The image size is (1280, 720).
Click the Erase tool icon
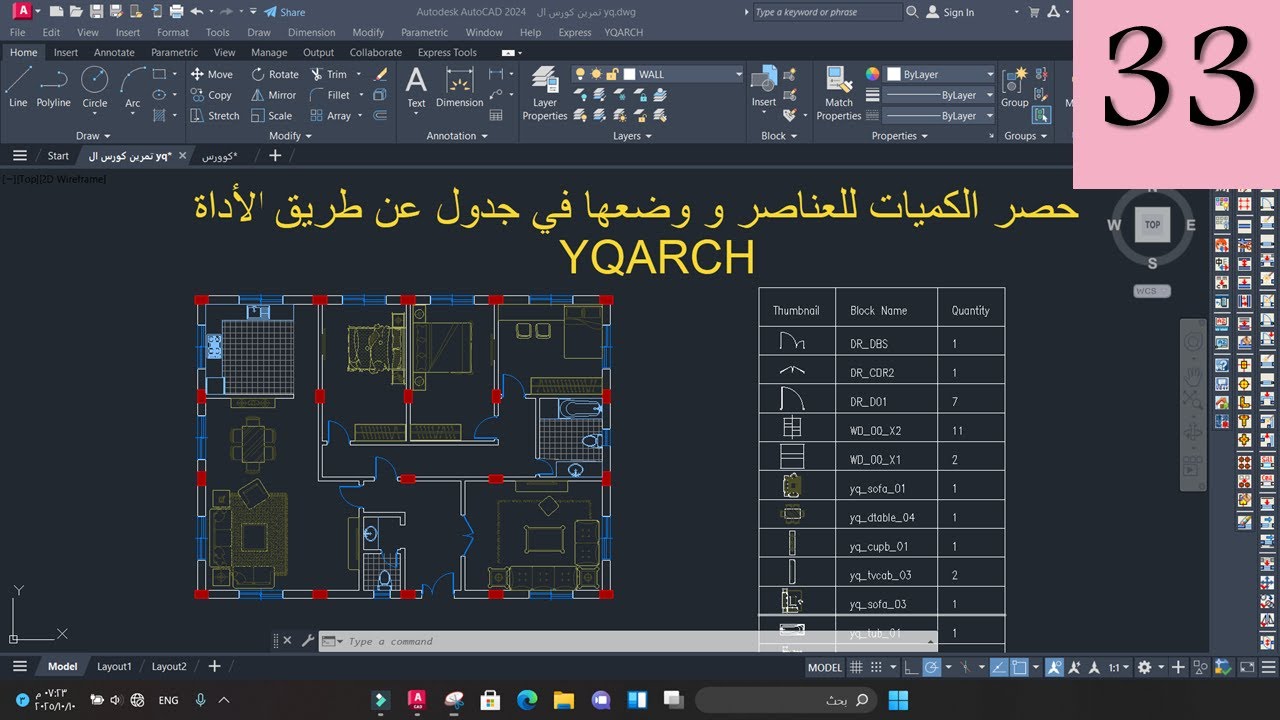380,74
